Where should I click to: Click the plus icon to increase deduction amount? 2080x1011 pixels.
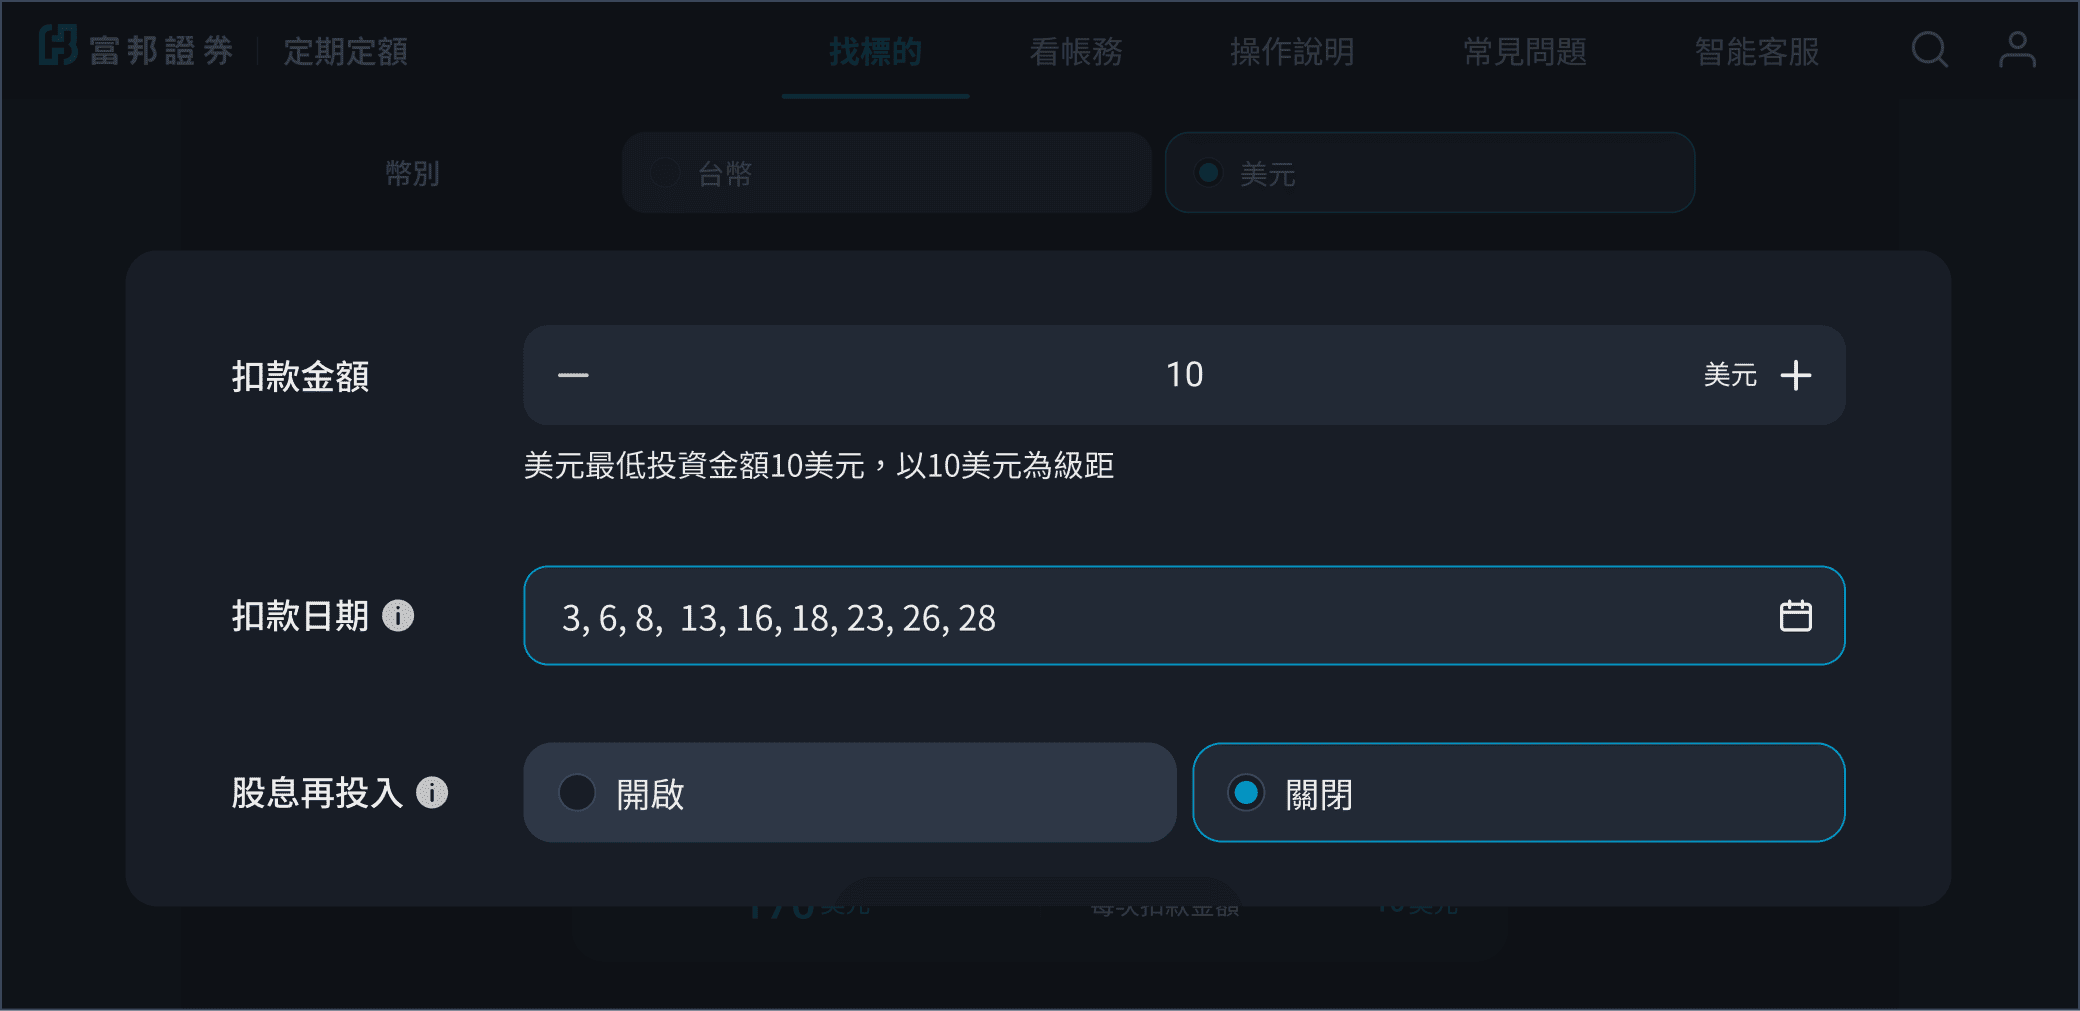coord(1795,376)
